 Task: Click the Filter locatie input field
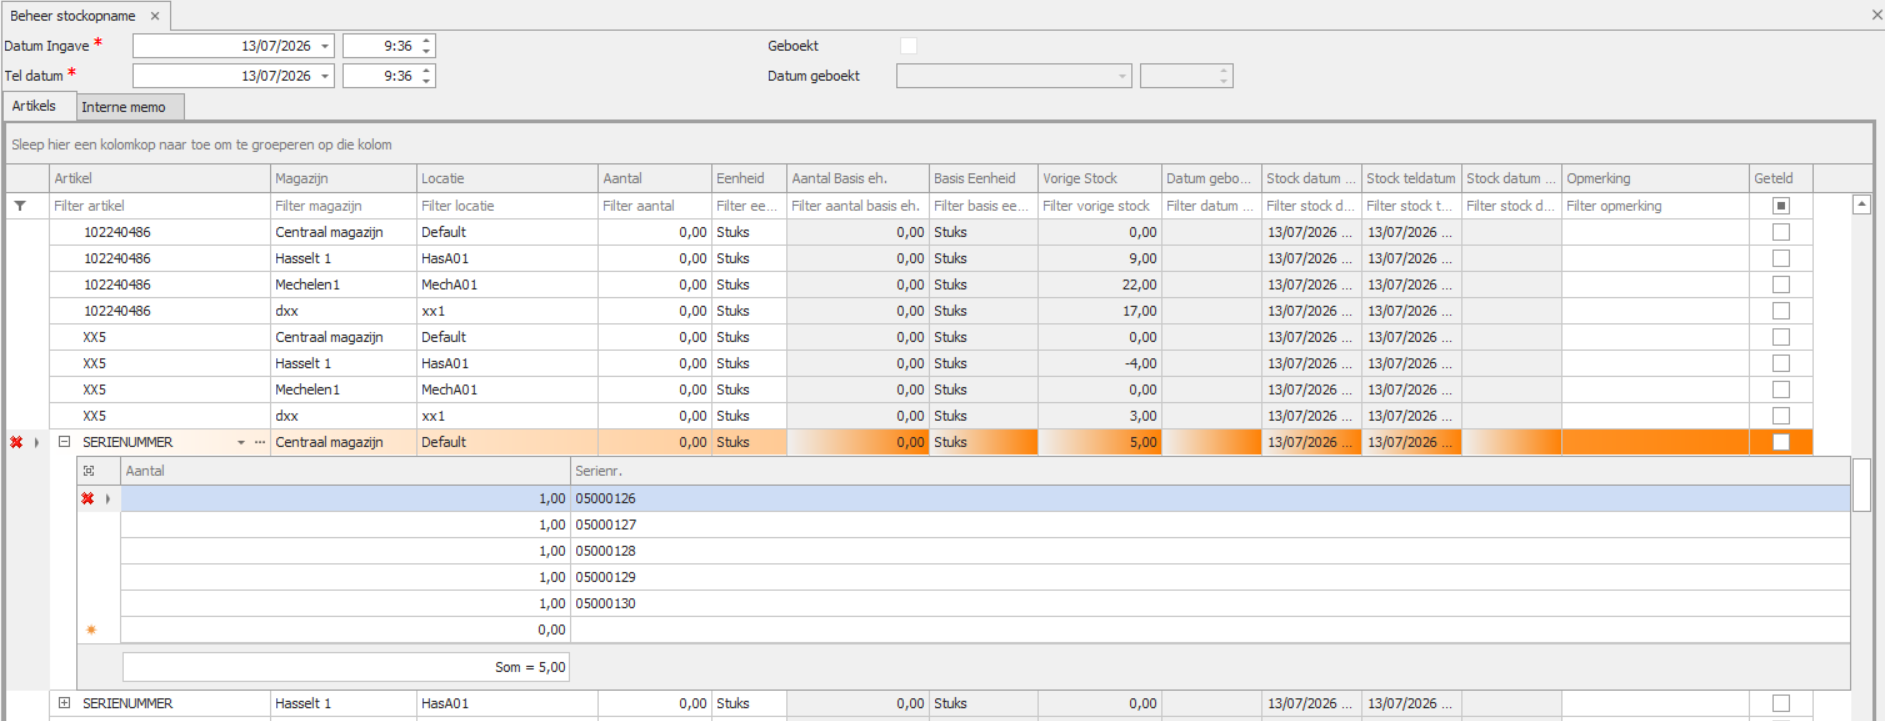pyautogui.click(x=507, y=206)
